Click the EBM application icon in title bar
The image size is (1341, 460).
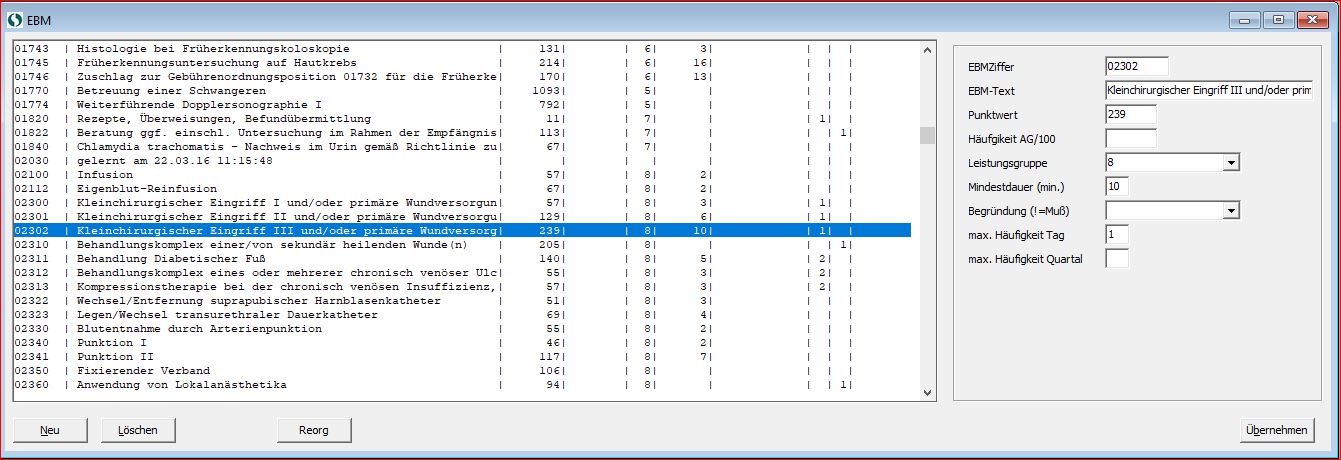(14, 18)
